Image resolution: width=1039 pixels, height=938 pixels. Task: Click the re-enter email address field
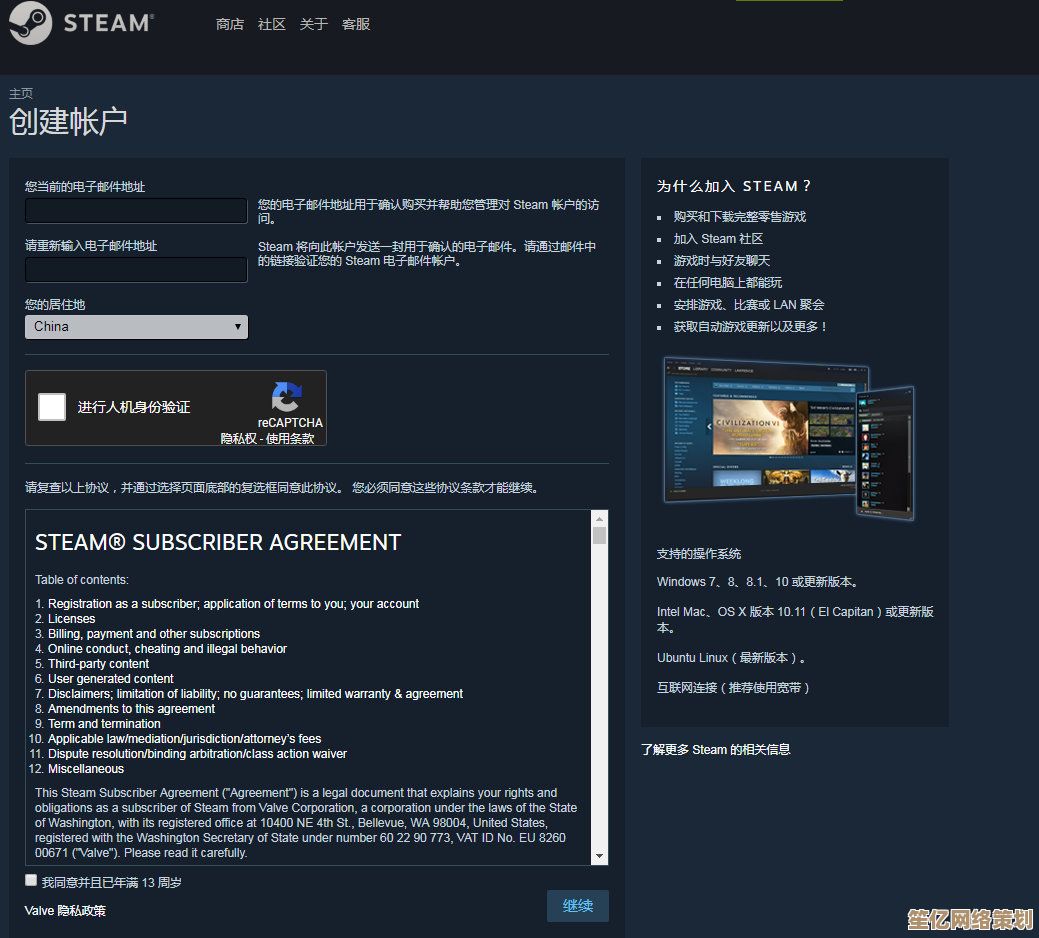pyautogui.click(x=136, y=270)
